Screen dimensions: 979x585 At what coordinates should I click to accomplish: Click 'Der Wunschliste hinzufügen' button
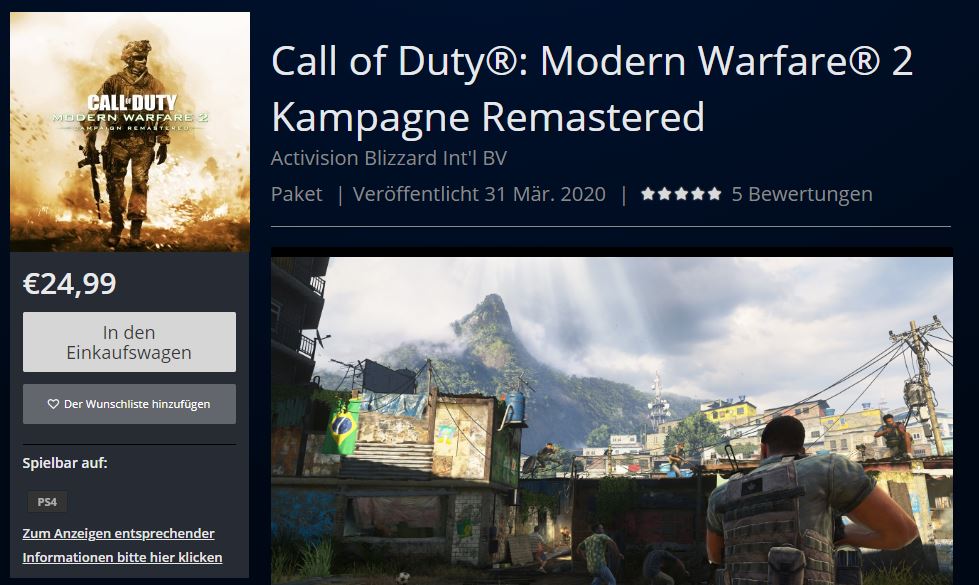129,404
